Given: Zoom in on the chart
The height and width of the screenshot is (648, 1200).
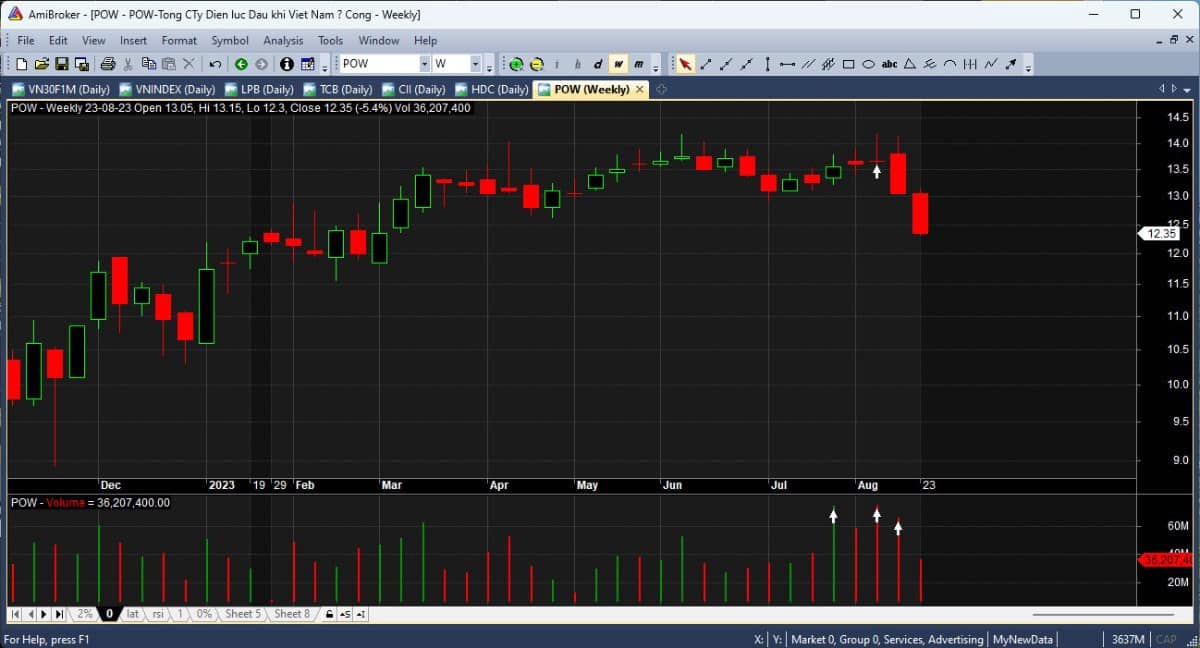Looking at the screenshot, I should coord(516,64).
